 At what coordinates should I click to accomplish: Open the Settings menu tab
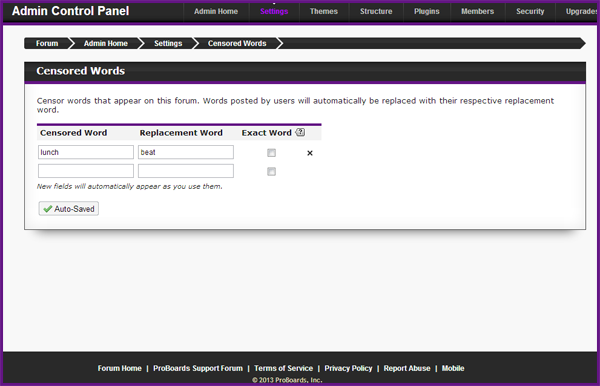point(274,11)
